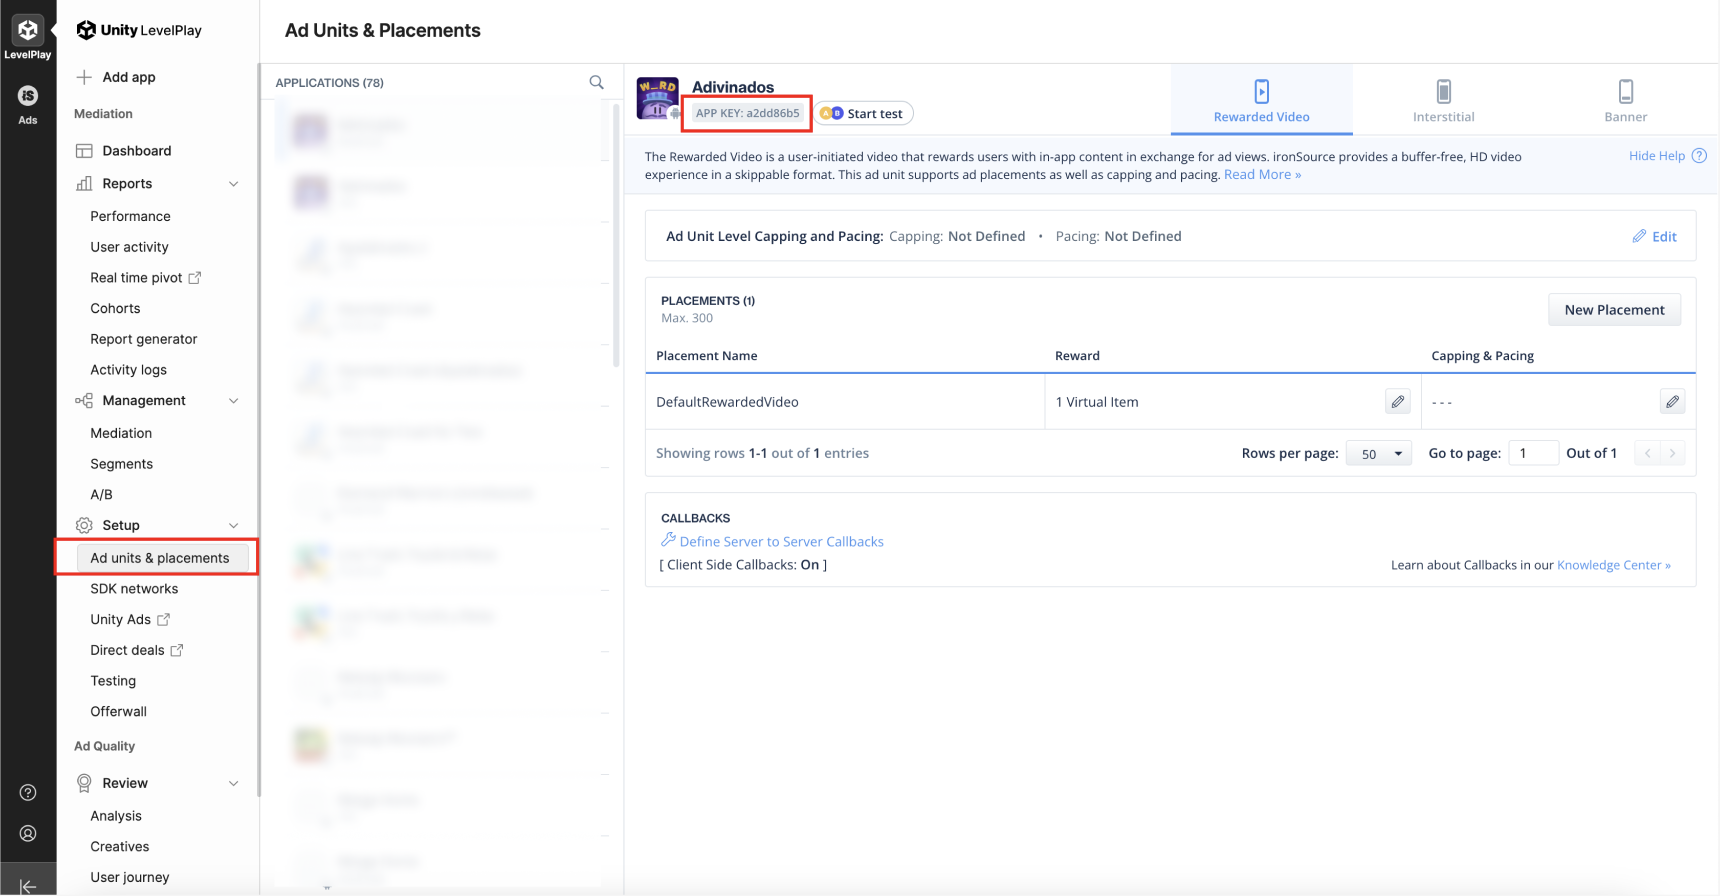
Task: Open Activity logs
Action: (128, 370)
